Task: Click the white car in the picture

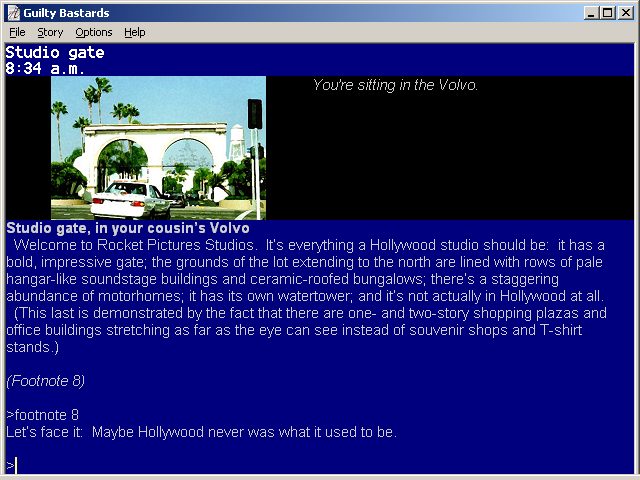Action: tap(132, 199)
